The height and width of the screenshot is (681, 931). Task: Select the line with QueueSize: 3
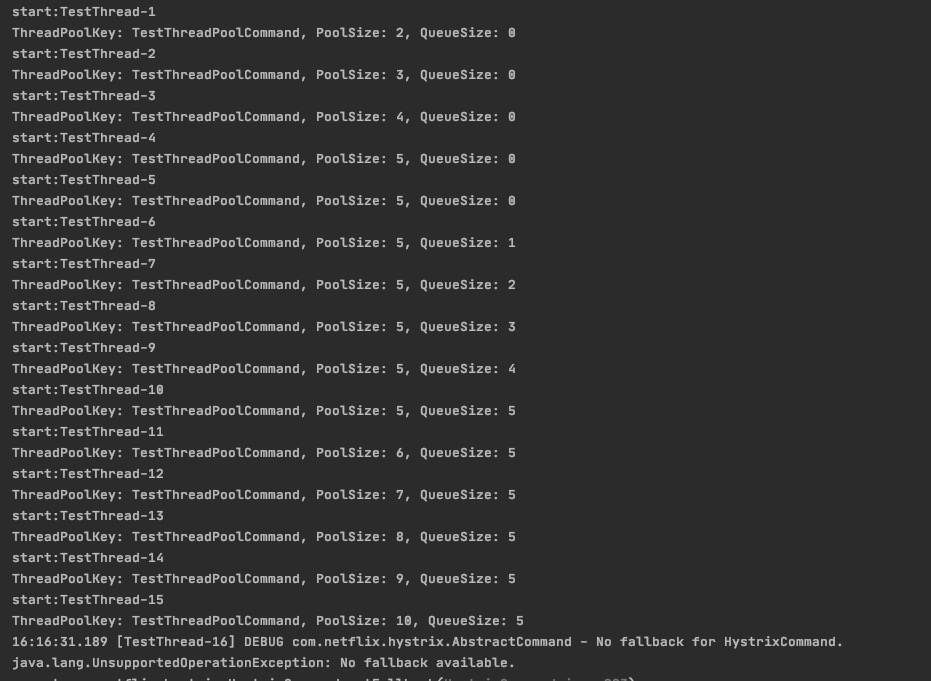pyautogui.click(x=263, y=327)
